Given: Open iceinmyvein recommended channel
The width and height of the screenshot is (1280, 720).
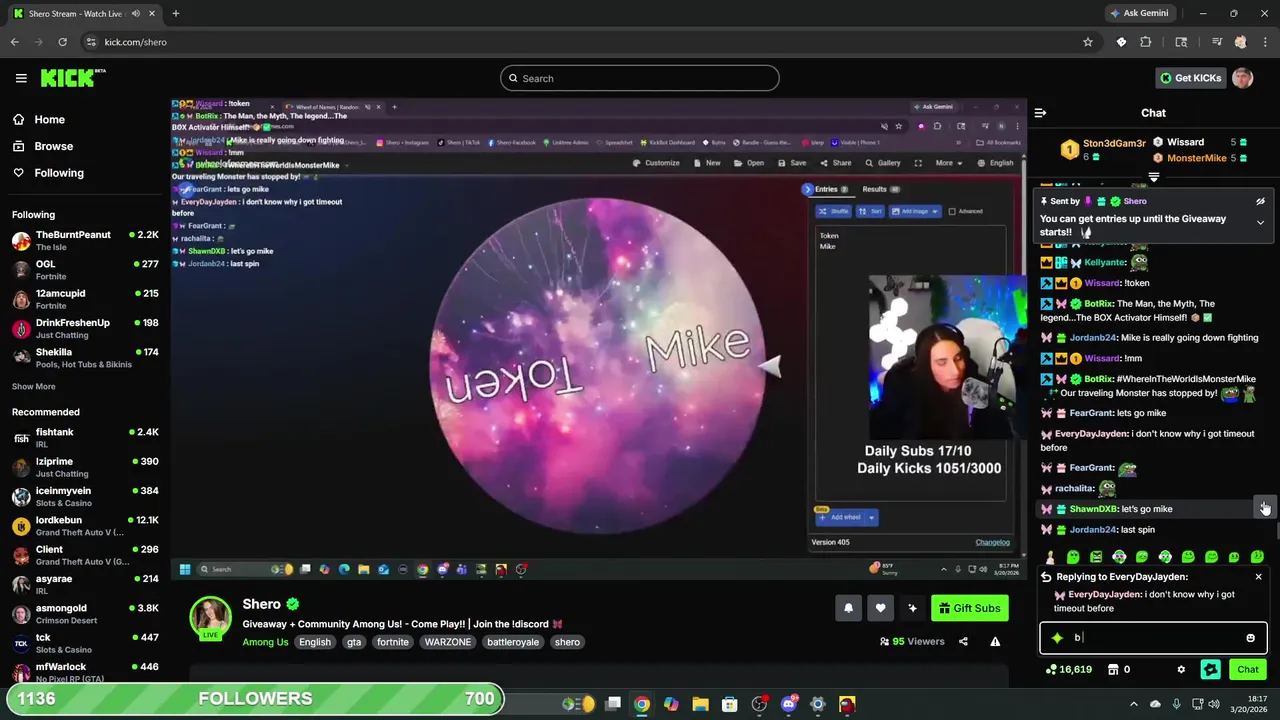Looking at the screenshot, I should point(85,497).
